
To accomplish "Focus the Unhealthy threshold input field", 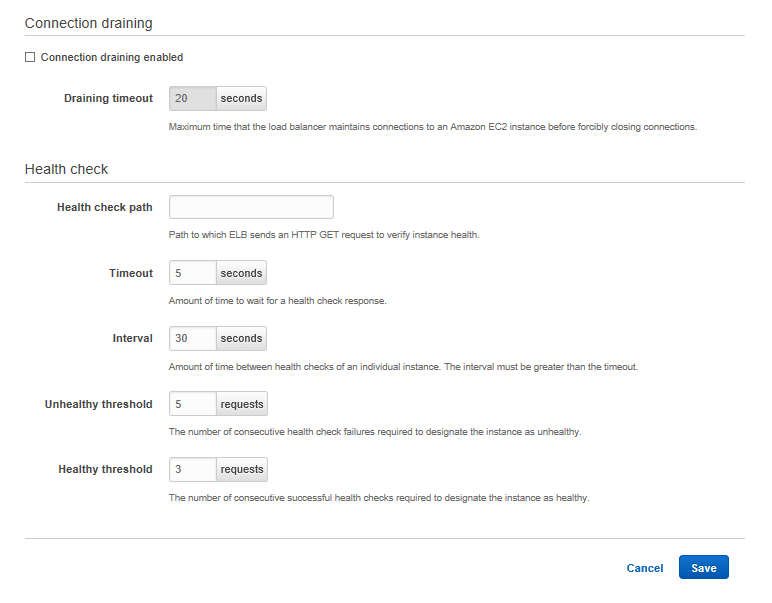I will pos(193,404).
